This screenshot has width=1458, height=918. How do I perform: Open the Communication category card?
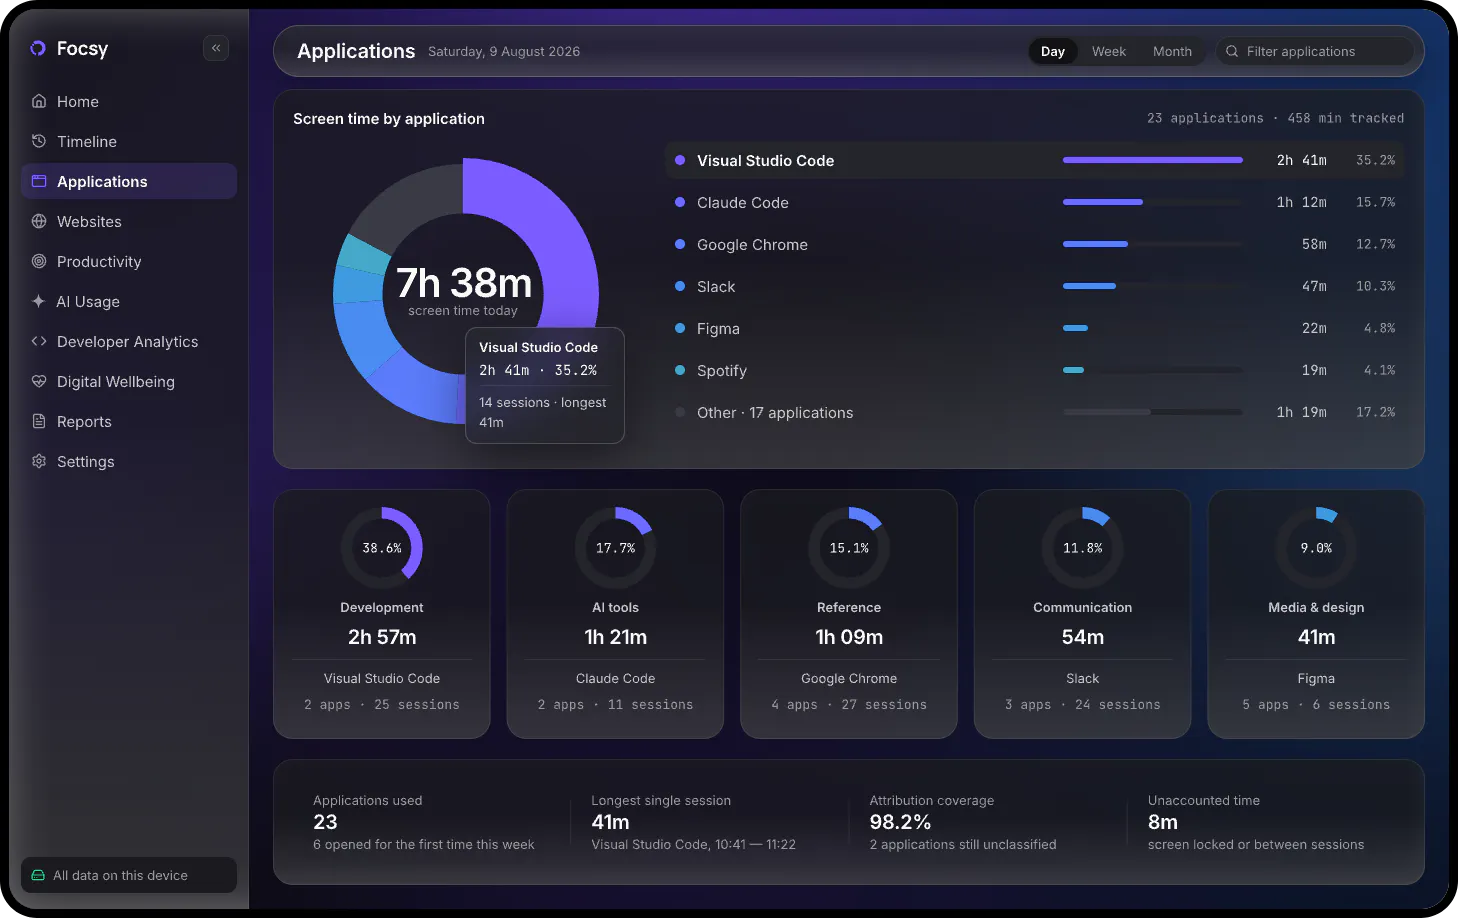(x=1083, y=614)
